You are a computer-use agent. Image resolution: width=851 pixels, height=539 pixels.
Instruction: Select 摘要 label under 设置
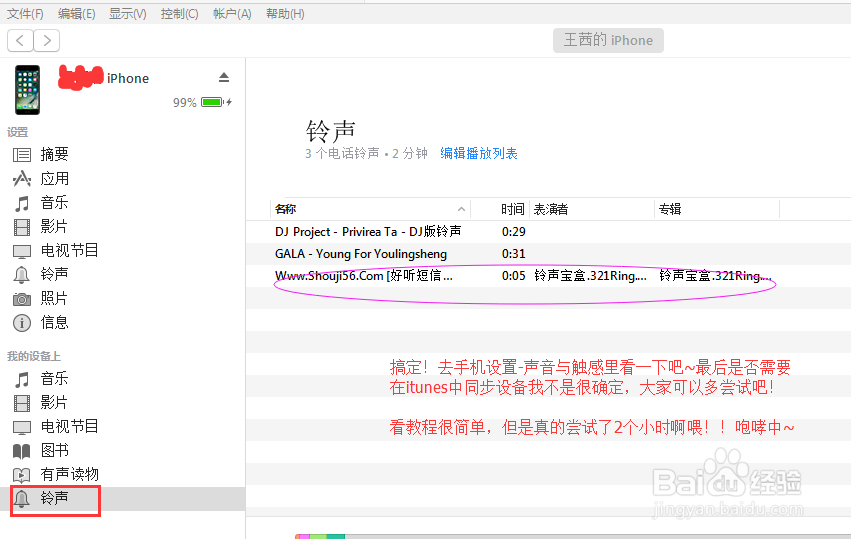pos(54,154)
